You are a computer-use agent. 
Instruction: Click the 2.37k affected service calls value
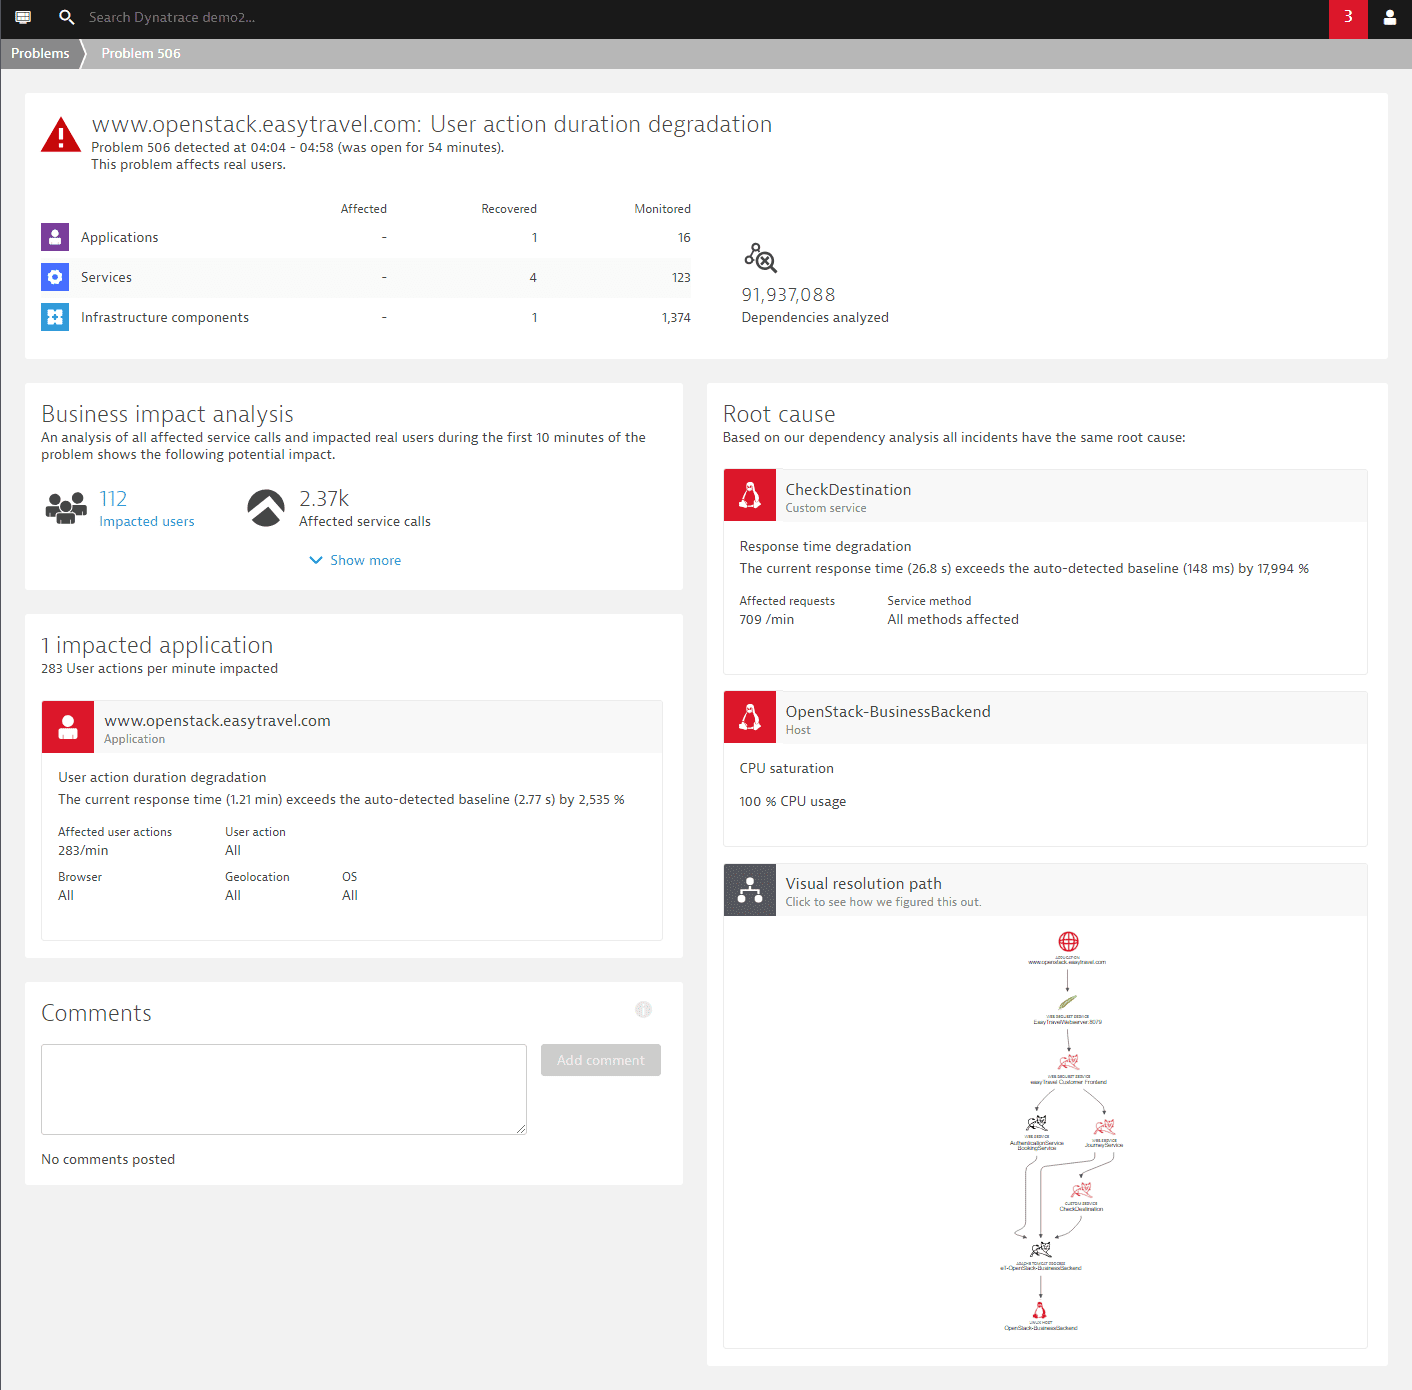pos(324,498)
